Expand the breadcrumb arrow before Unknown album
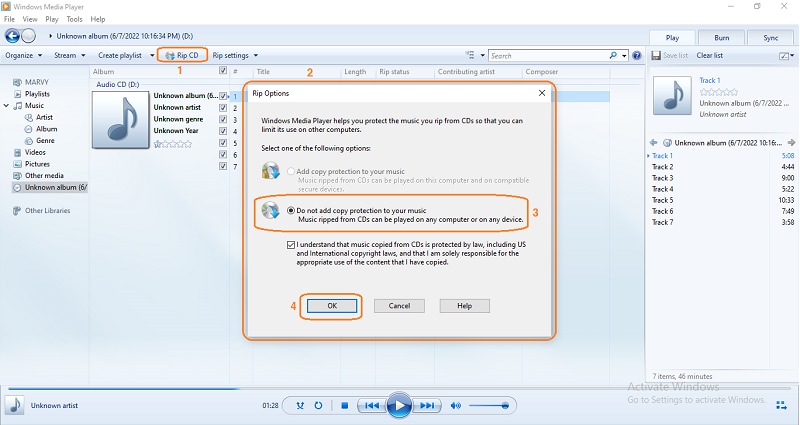 pos(51,36)
